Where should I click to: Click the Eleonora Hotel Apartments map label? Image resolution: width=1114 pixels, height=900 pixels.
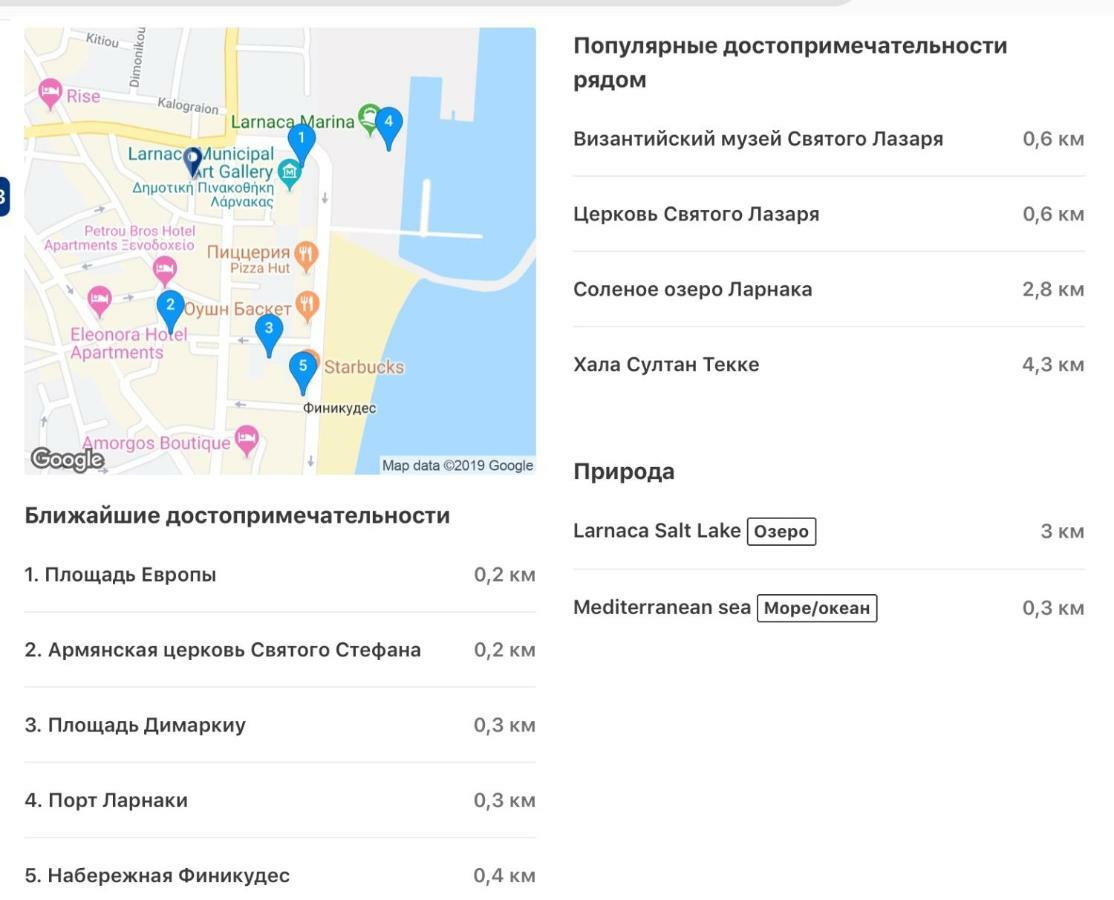[x=128, y=343]
